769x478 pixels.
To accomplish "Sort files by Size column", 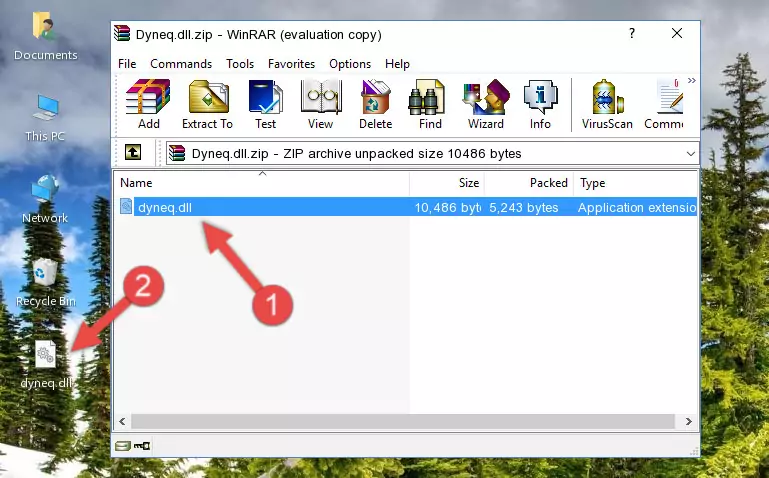I will 447,183.
